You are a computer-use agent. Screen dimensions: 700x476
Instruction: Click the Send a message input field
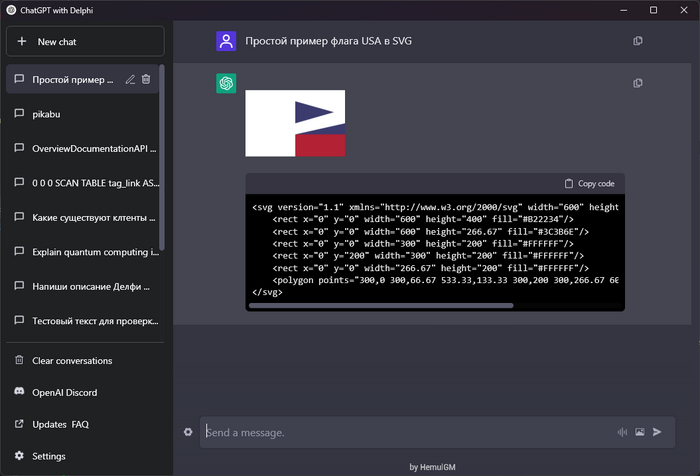click(x=400, y=432)
